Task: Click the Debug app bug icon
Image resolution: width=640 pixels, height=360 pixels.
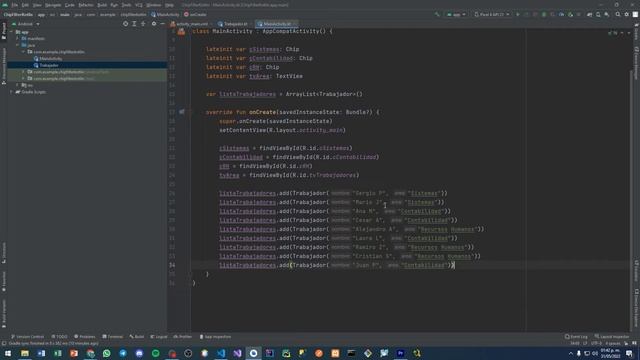Action: 544,14
